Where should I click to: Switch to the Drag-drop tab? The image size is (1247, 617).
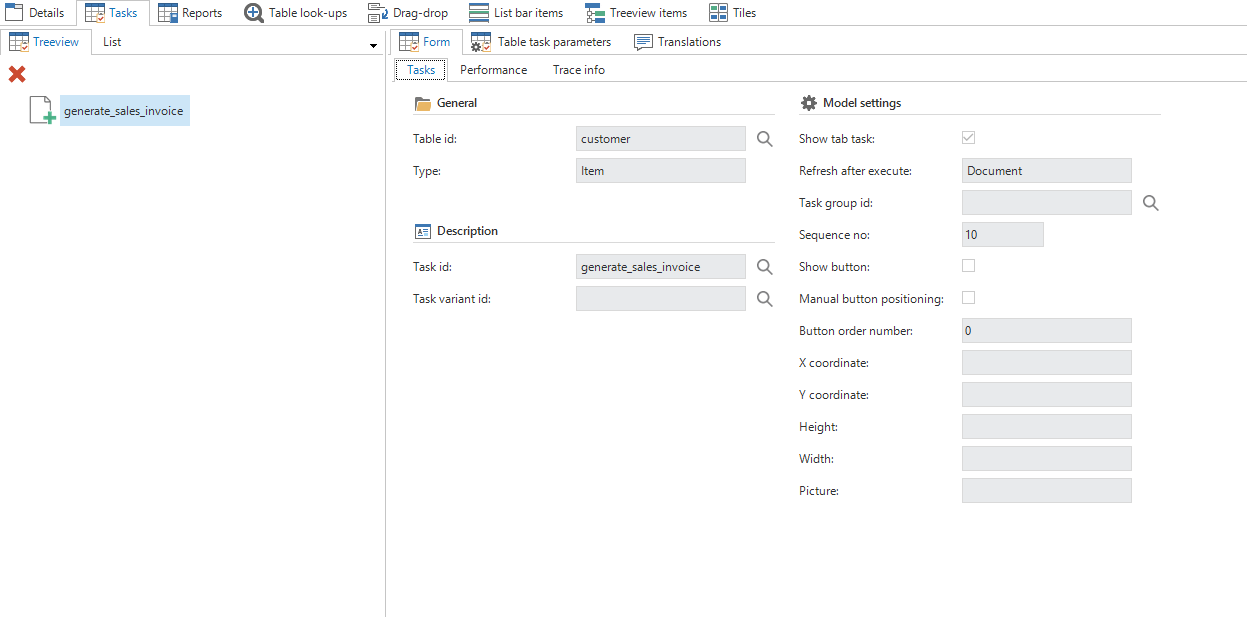click(x=408, y=13)
